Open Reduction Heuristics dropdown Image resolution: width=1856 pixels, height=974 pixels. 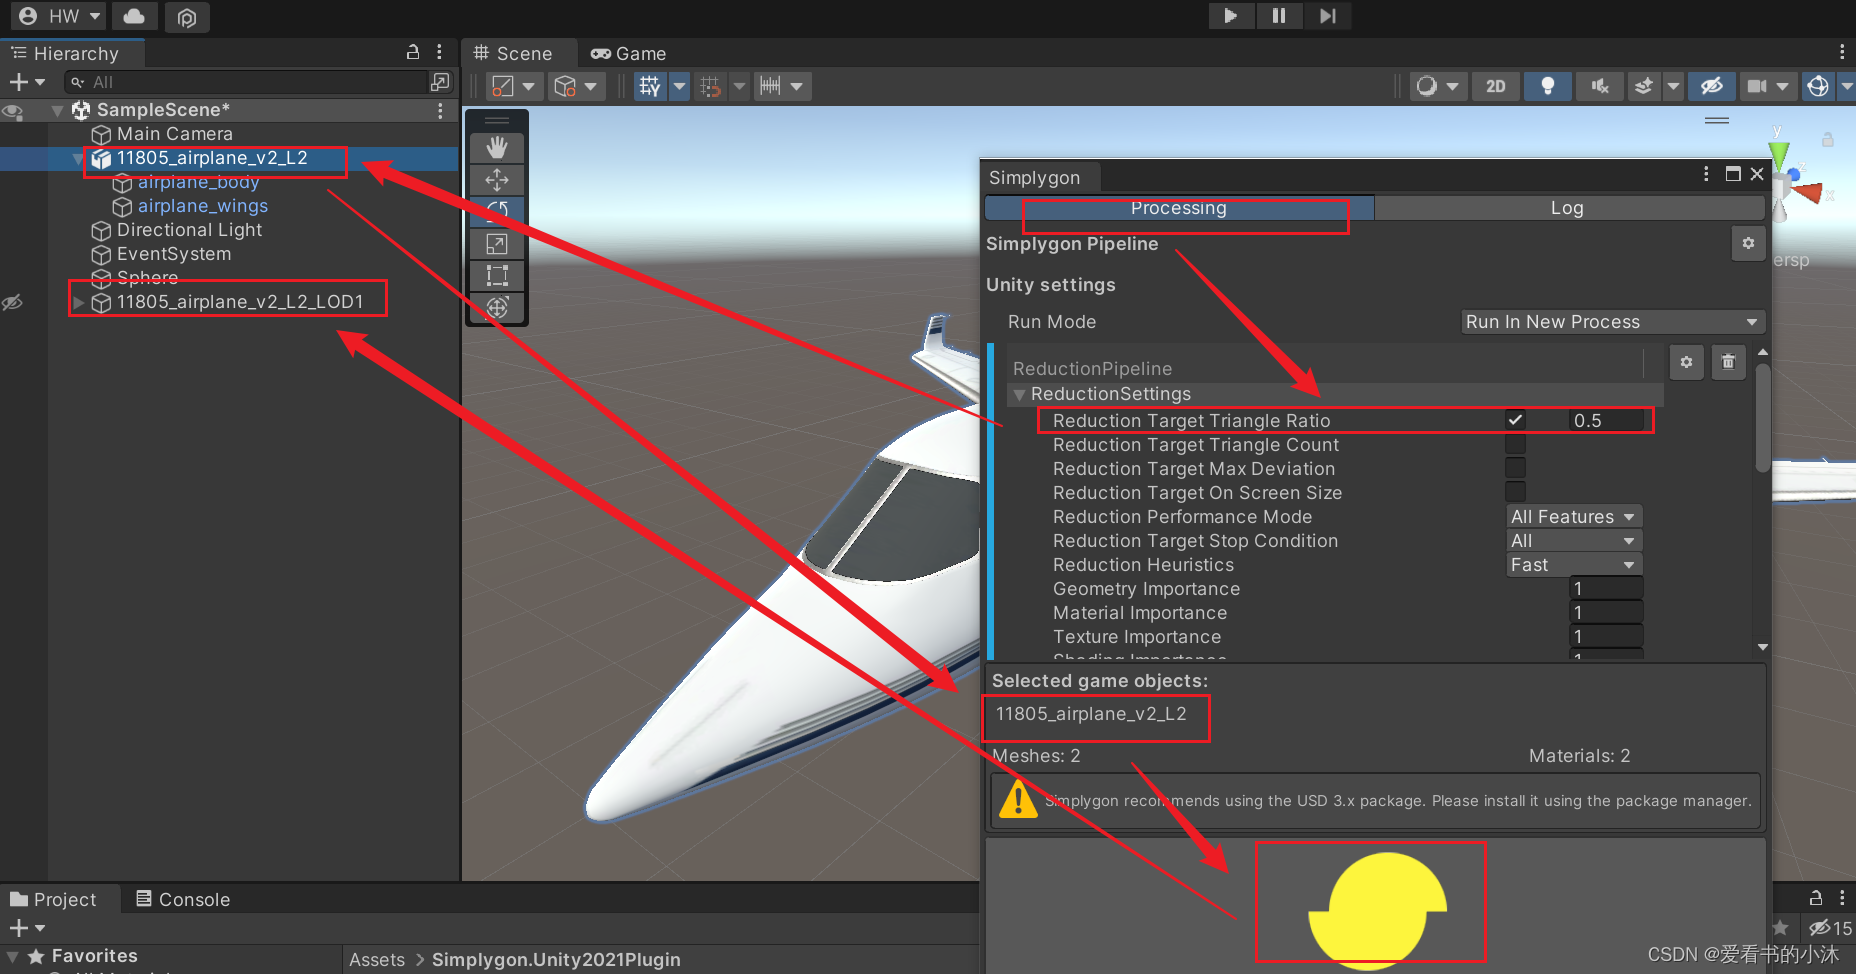[1574, 565]
